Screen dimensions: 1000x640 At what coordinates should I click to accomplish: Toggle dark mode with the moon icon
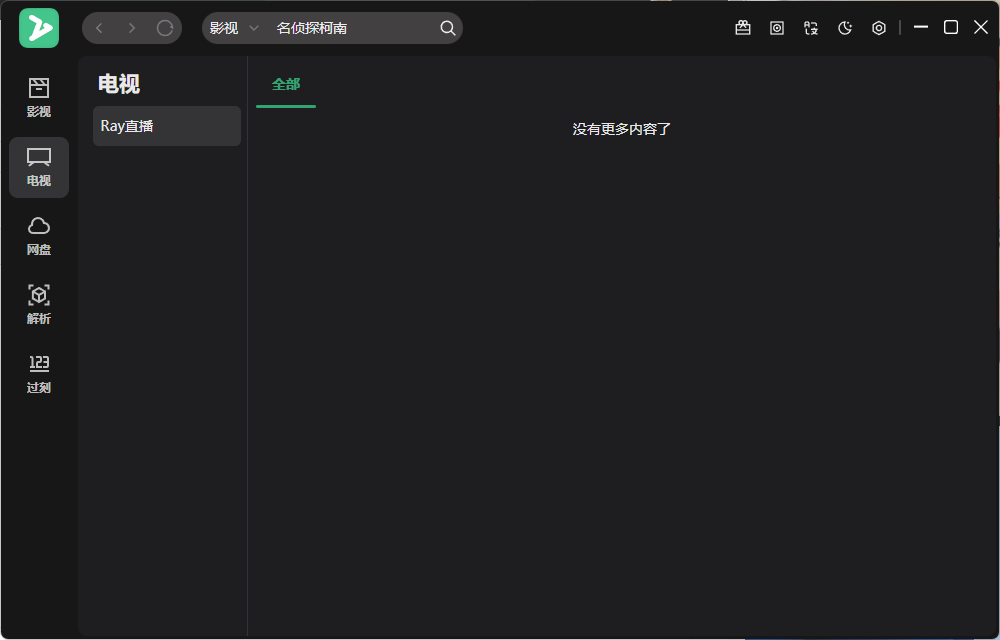[845, 28]
